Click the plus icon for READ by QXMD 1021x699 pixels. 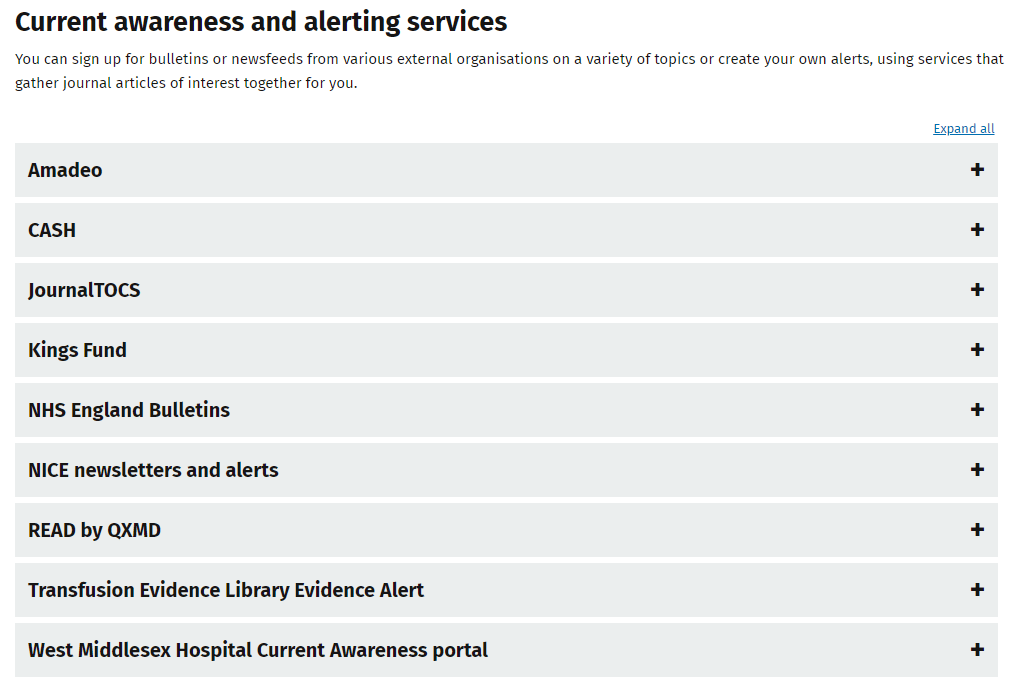pyautogui.click(x=977, y=530)
